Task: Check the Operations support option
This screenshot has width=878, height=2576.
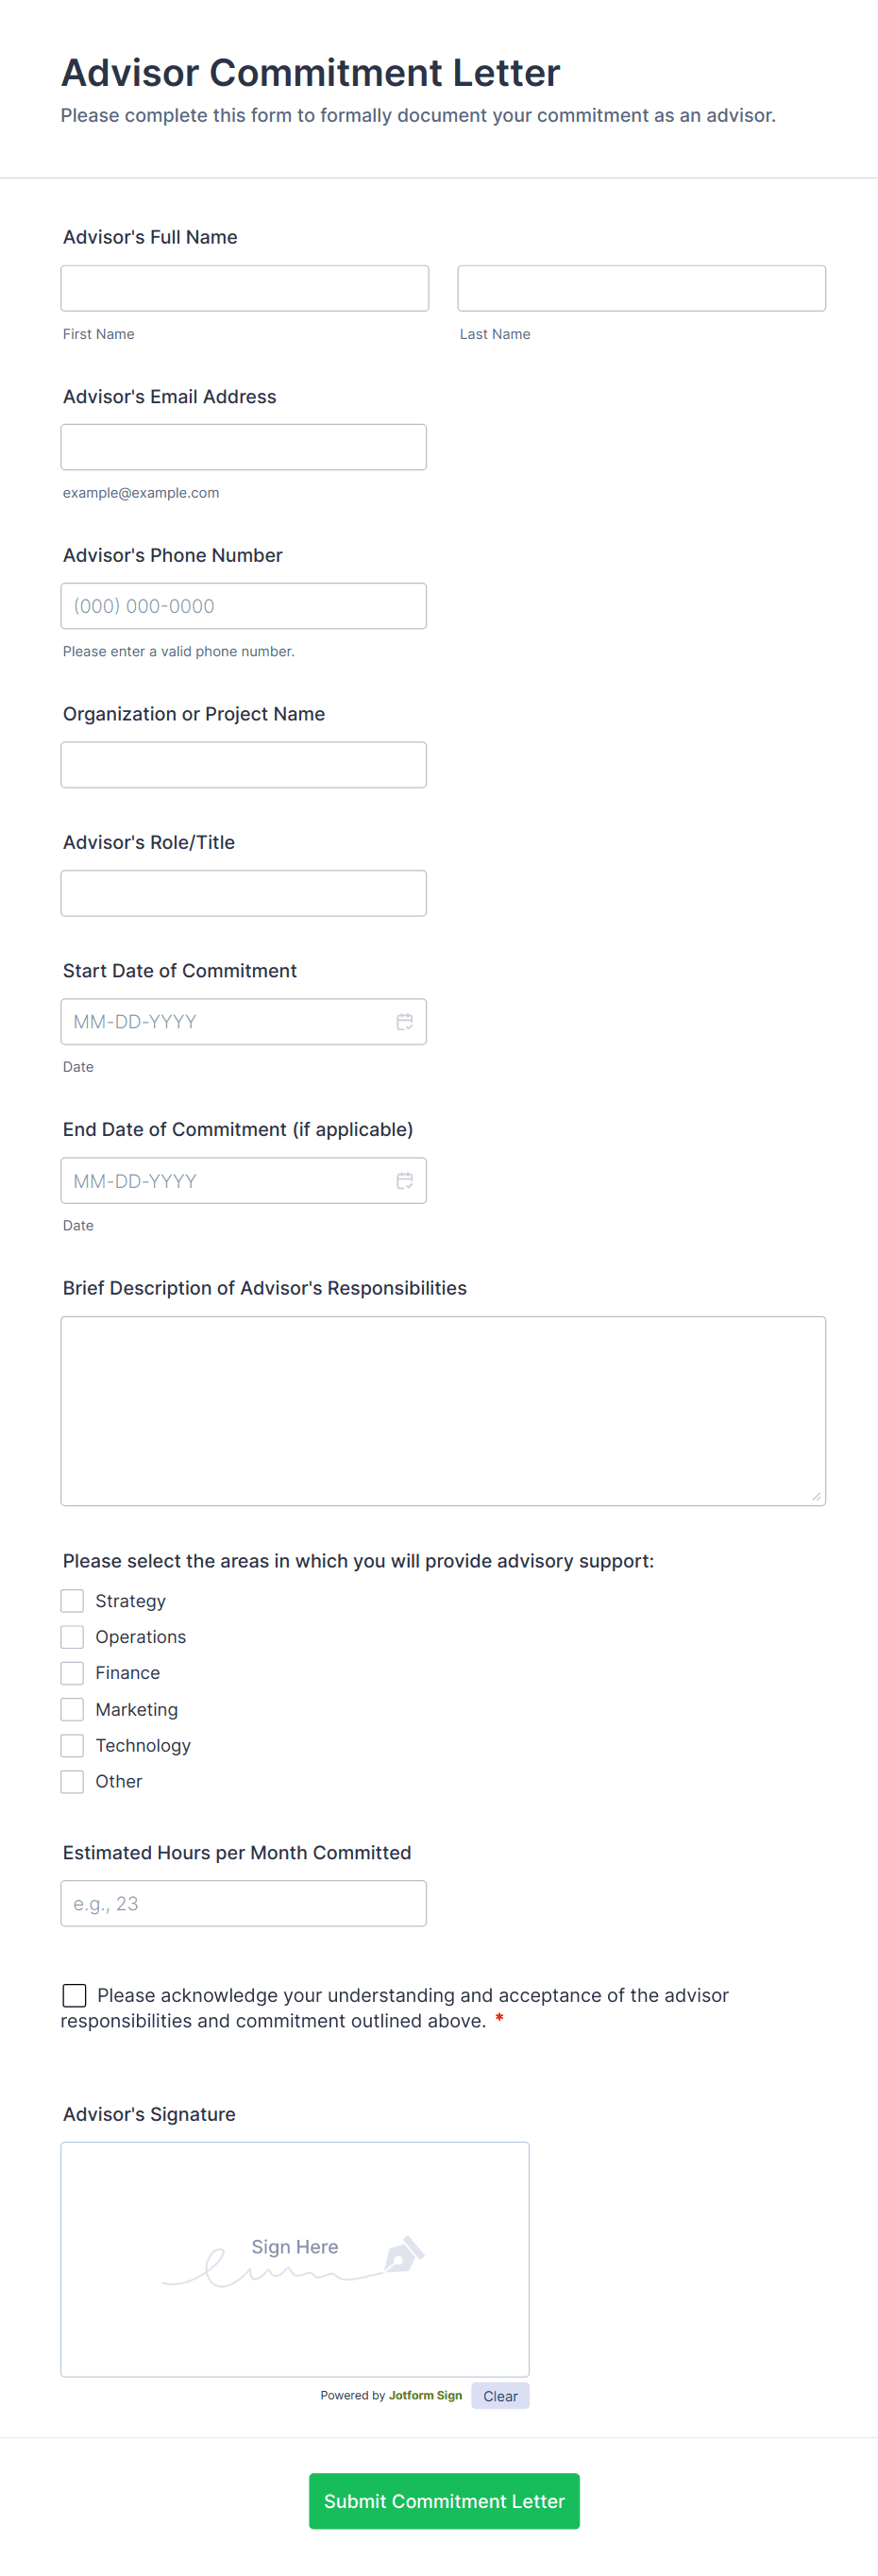Action: (71, 1636)
